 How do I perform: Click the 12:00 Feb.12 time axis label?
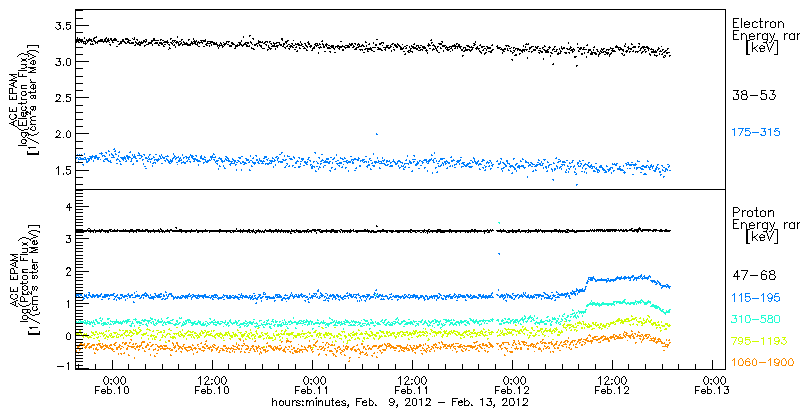point(612,386)
